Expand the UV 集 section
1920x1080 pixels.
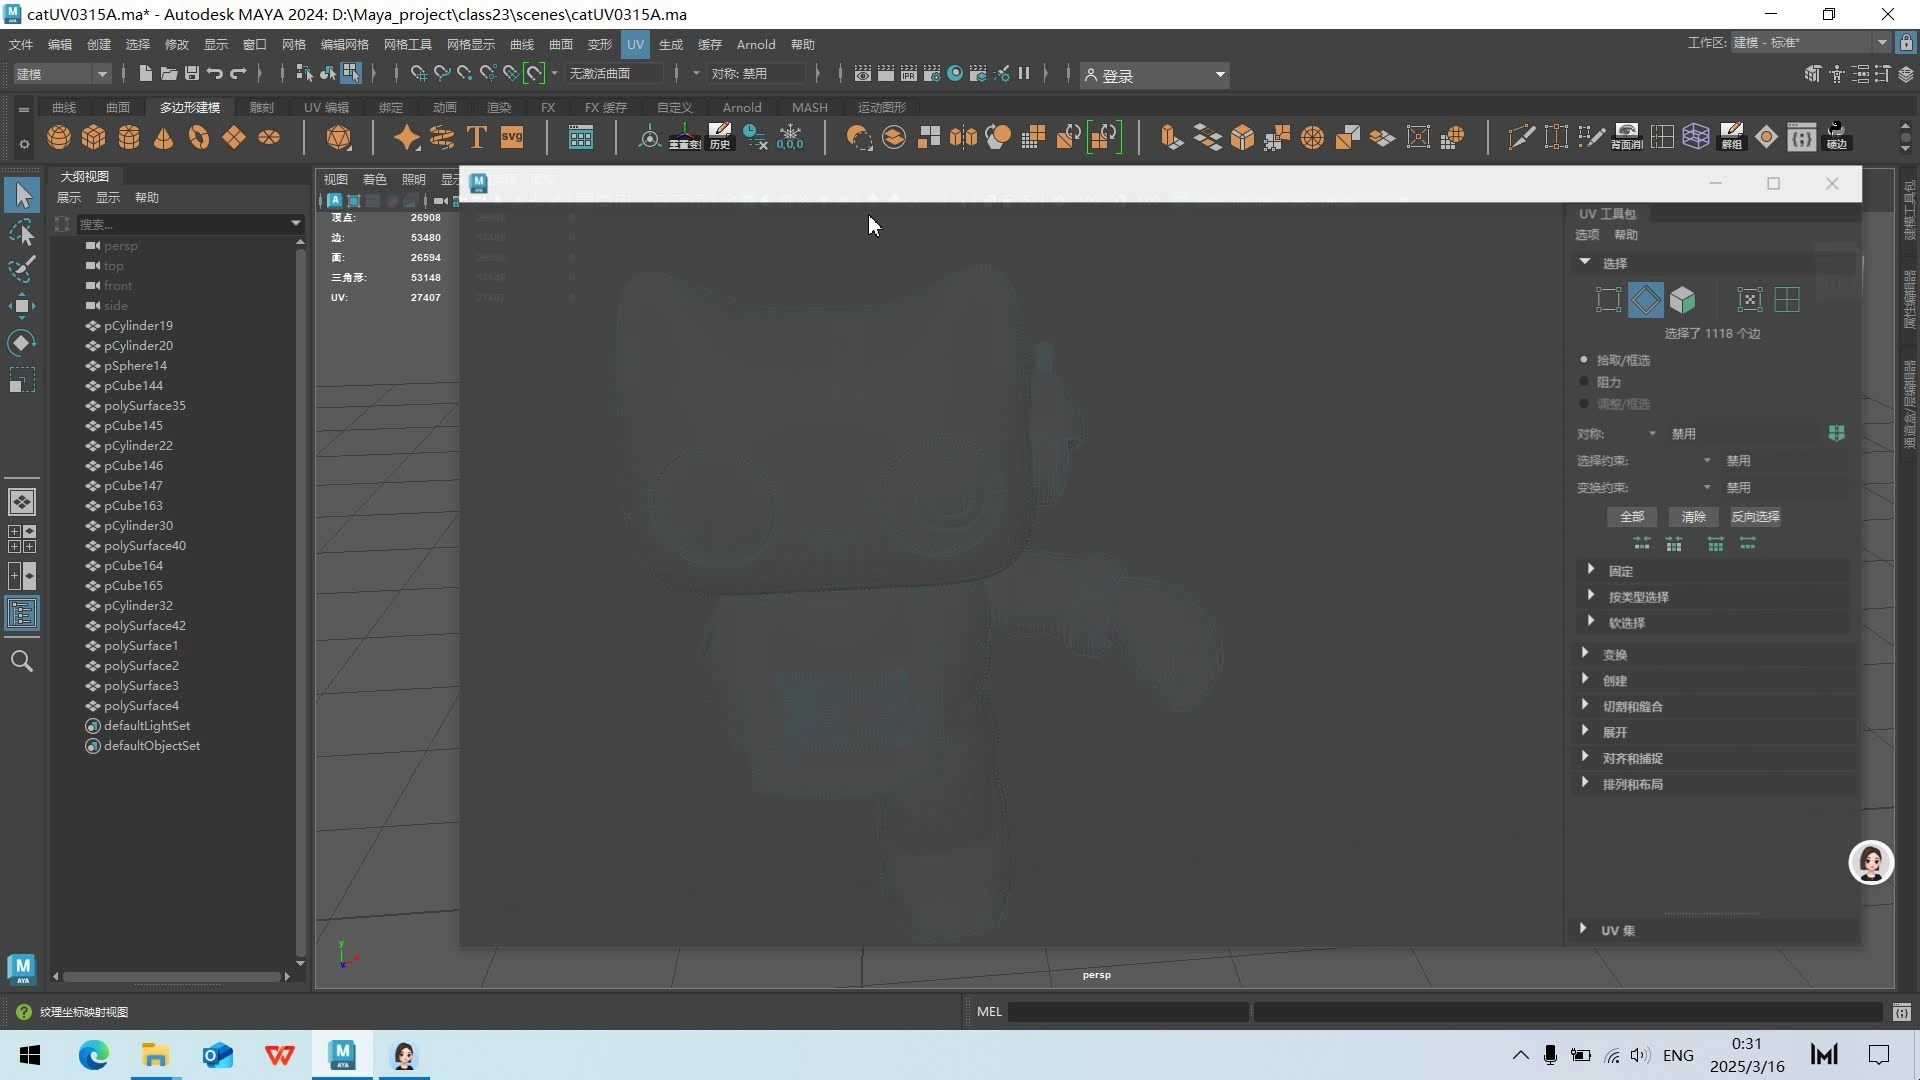point(1583,929)
